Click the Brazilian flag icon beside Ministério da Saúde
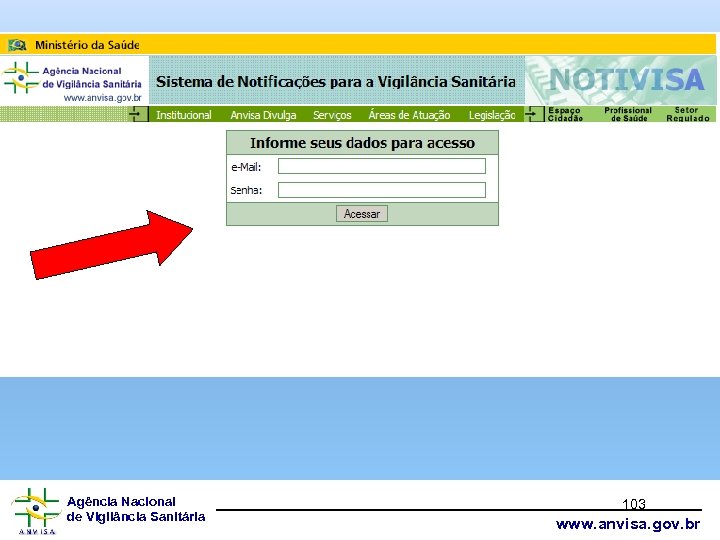Screen dimensions: 720x540 17,45
